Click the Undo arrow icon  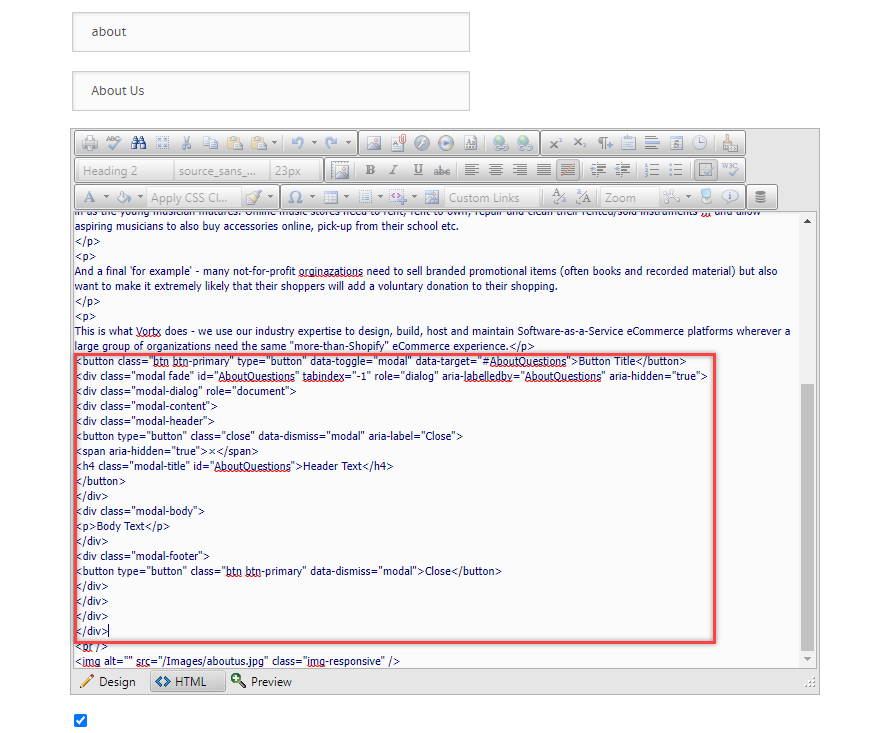pyautogui.click(x=297, y=143)
